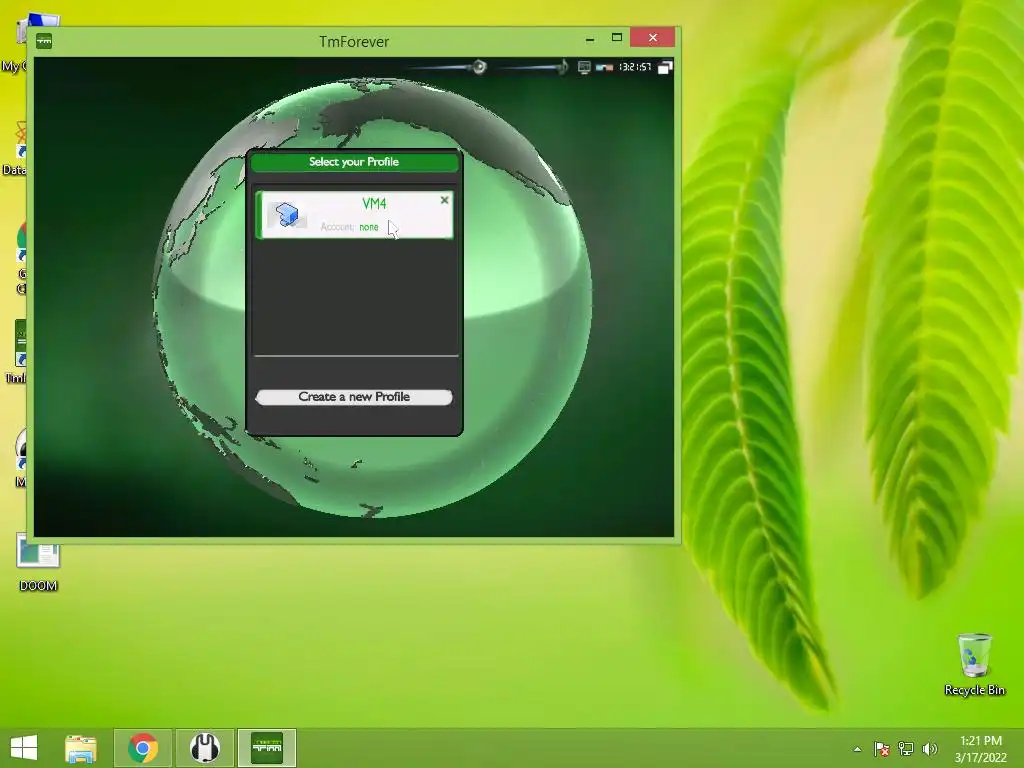Image resolution: width=1024 pixels, height=768 pixels.
Task: Click the speaker volume tray icon
Action: tap(930, 749)
